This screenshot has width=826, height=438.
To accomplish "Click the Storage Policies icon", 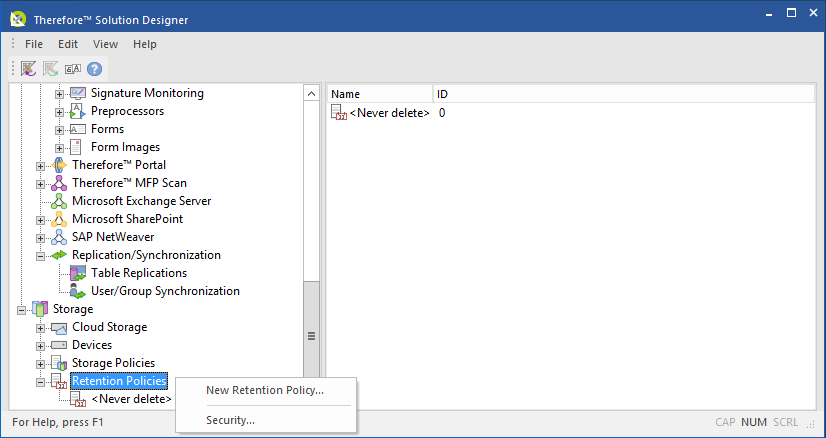I will (x=59, y=363).
